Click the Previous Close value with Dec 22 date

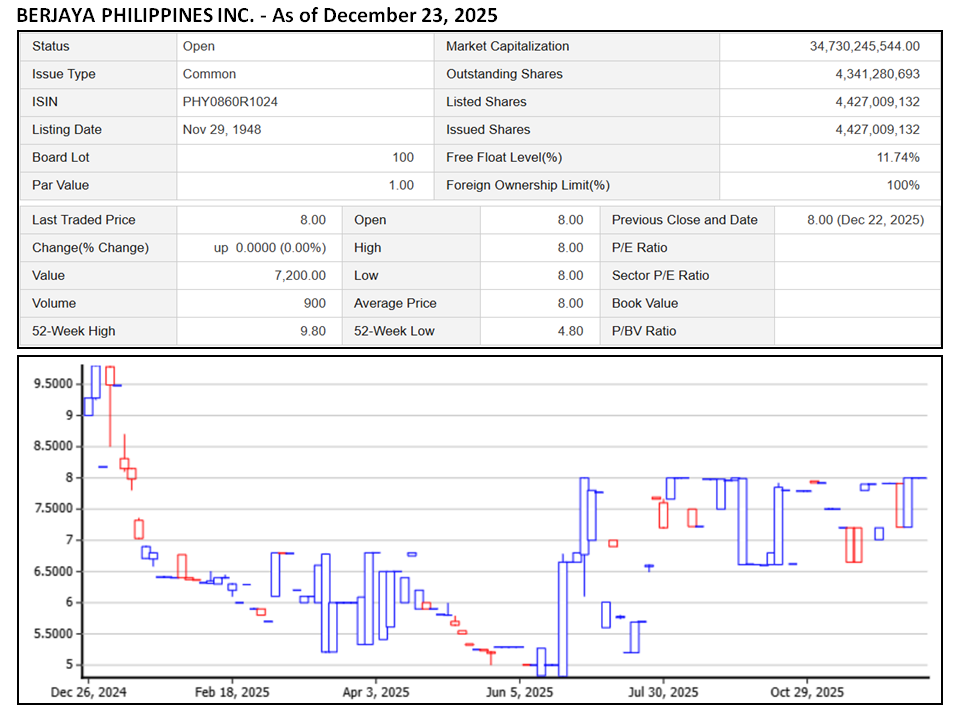point(865,220)
